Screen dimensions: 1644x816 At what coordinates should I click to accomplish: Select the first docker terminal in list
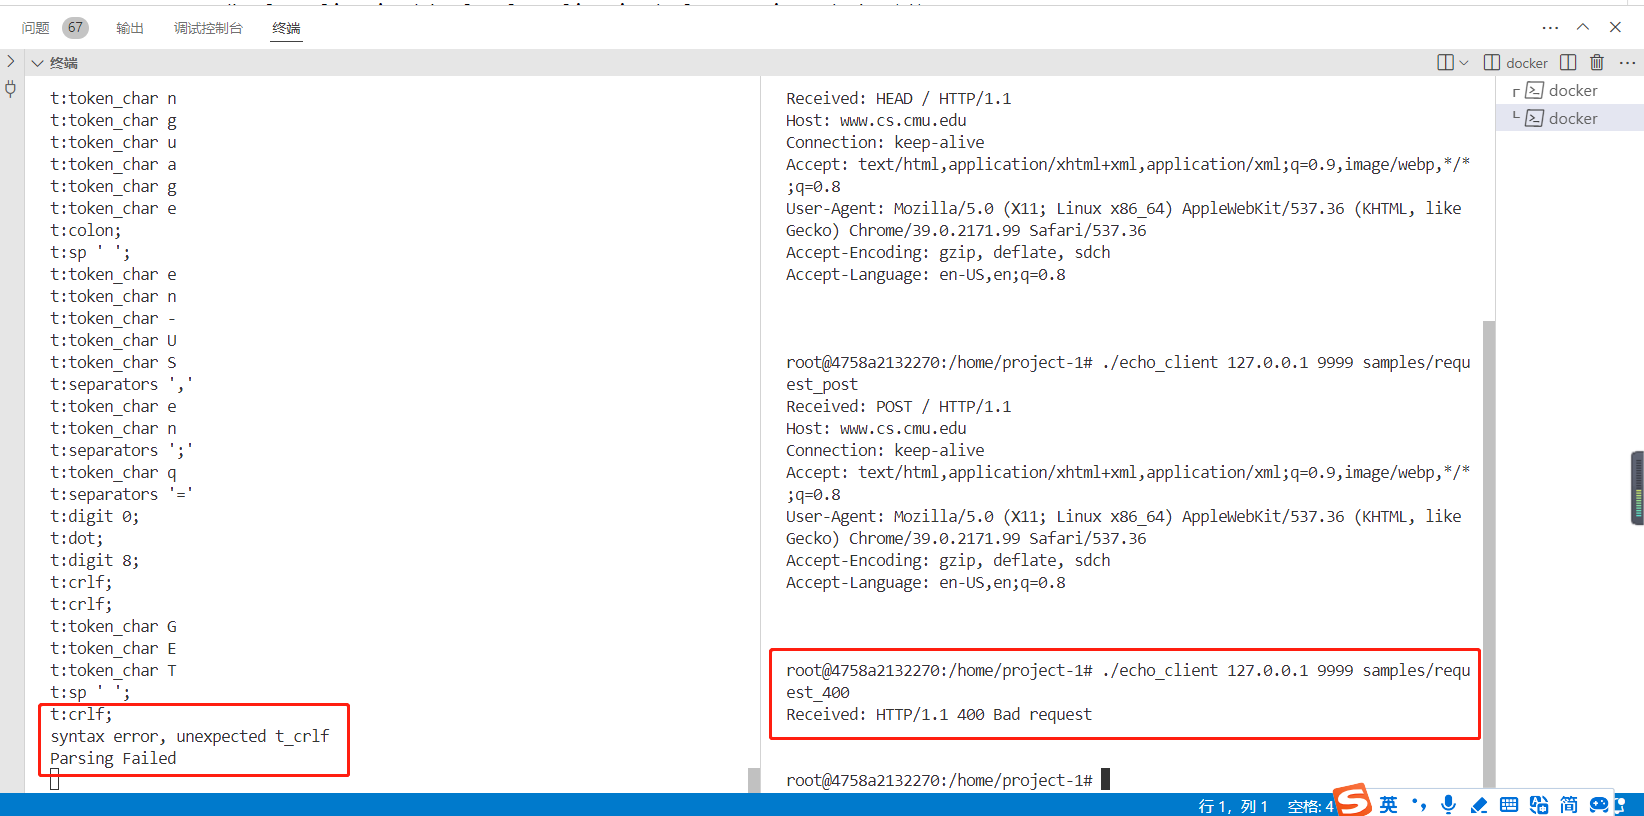pyautogui.click(x=1572, y=91)
